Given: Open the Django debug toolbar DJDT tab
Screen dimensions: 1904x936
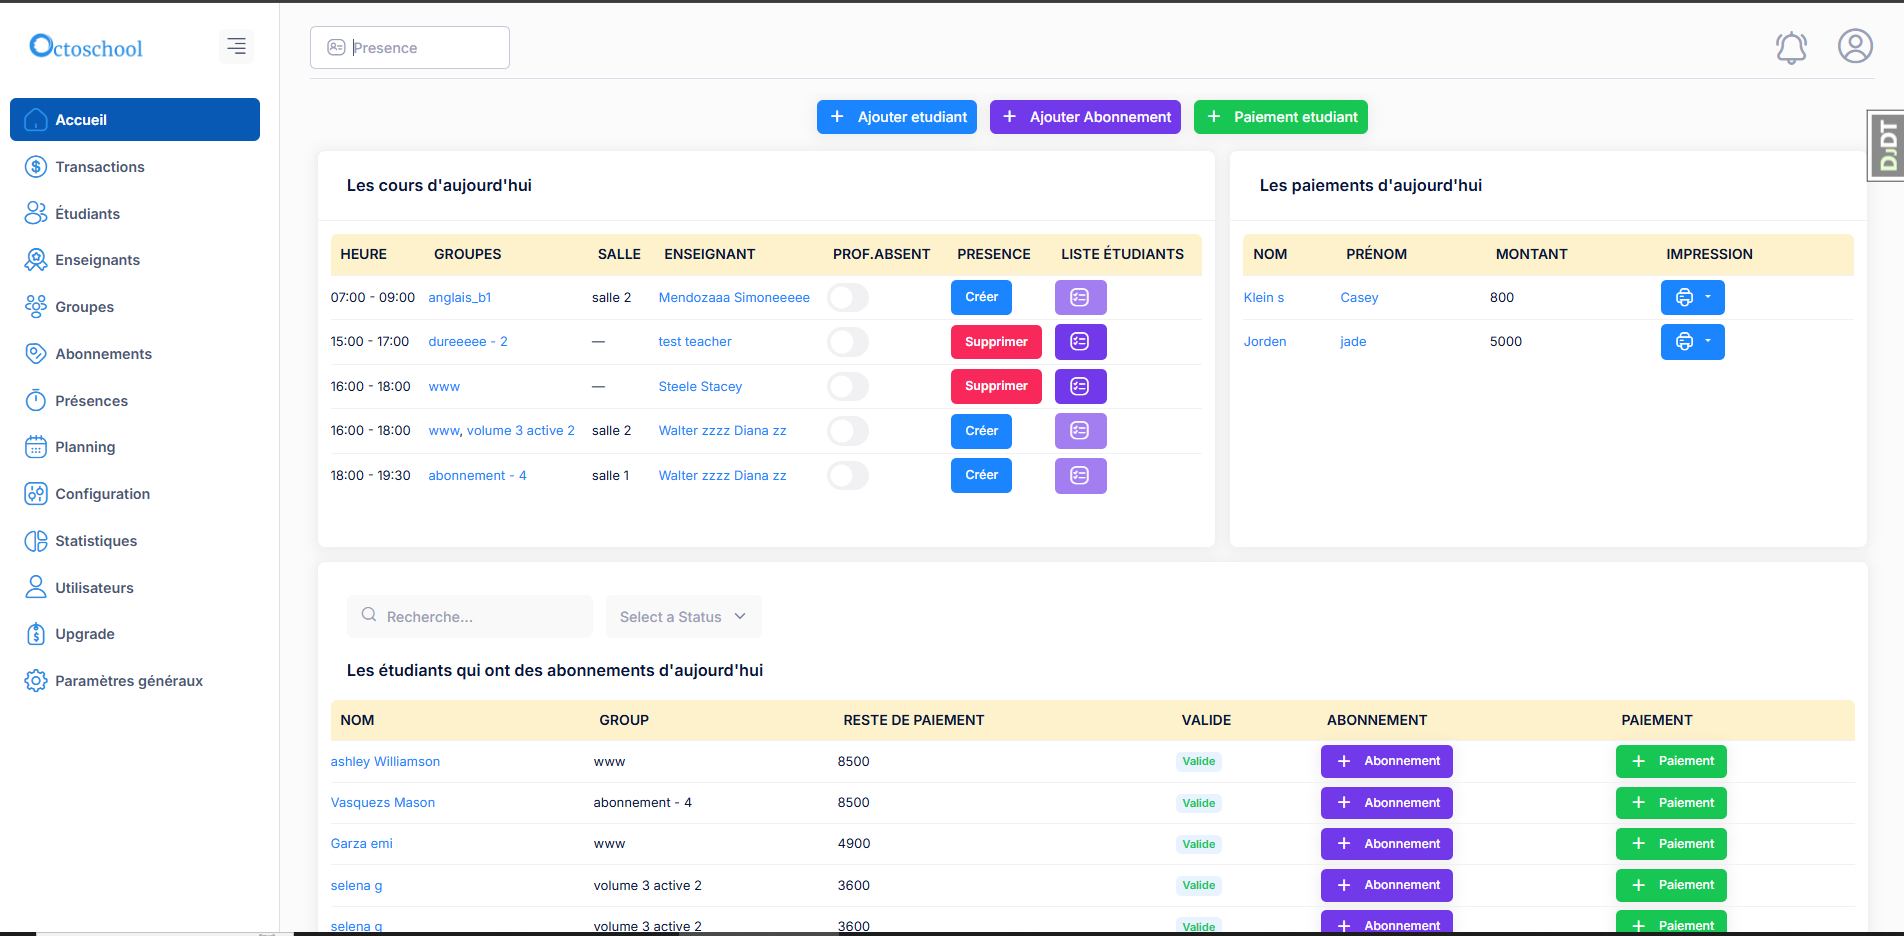Looking at the screenshot, I should point(1886,146).
